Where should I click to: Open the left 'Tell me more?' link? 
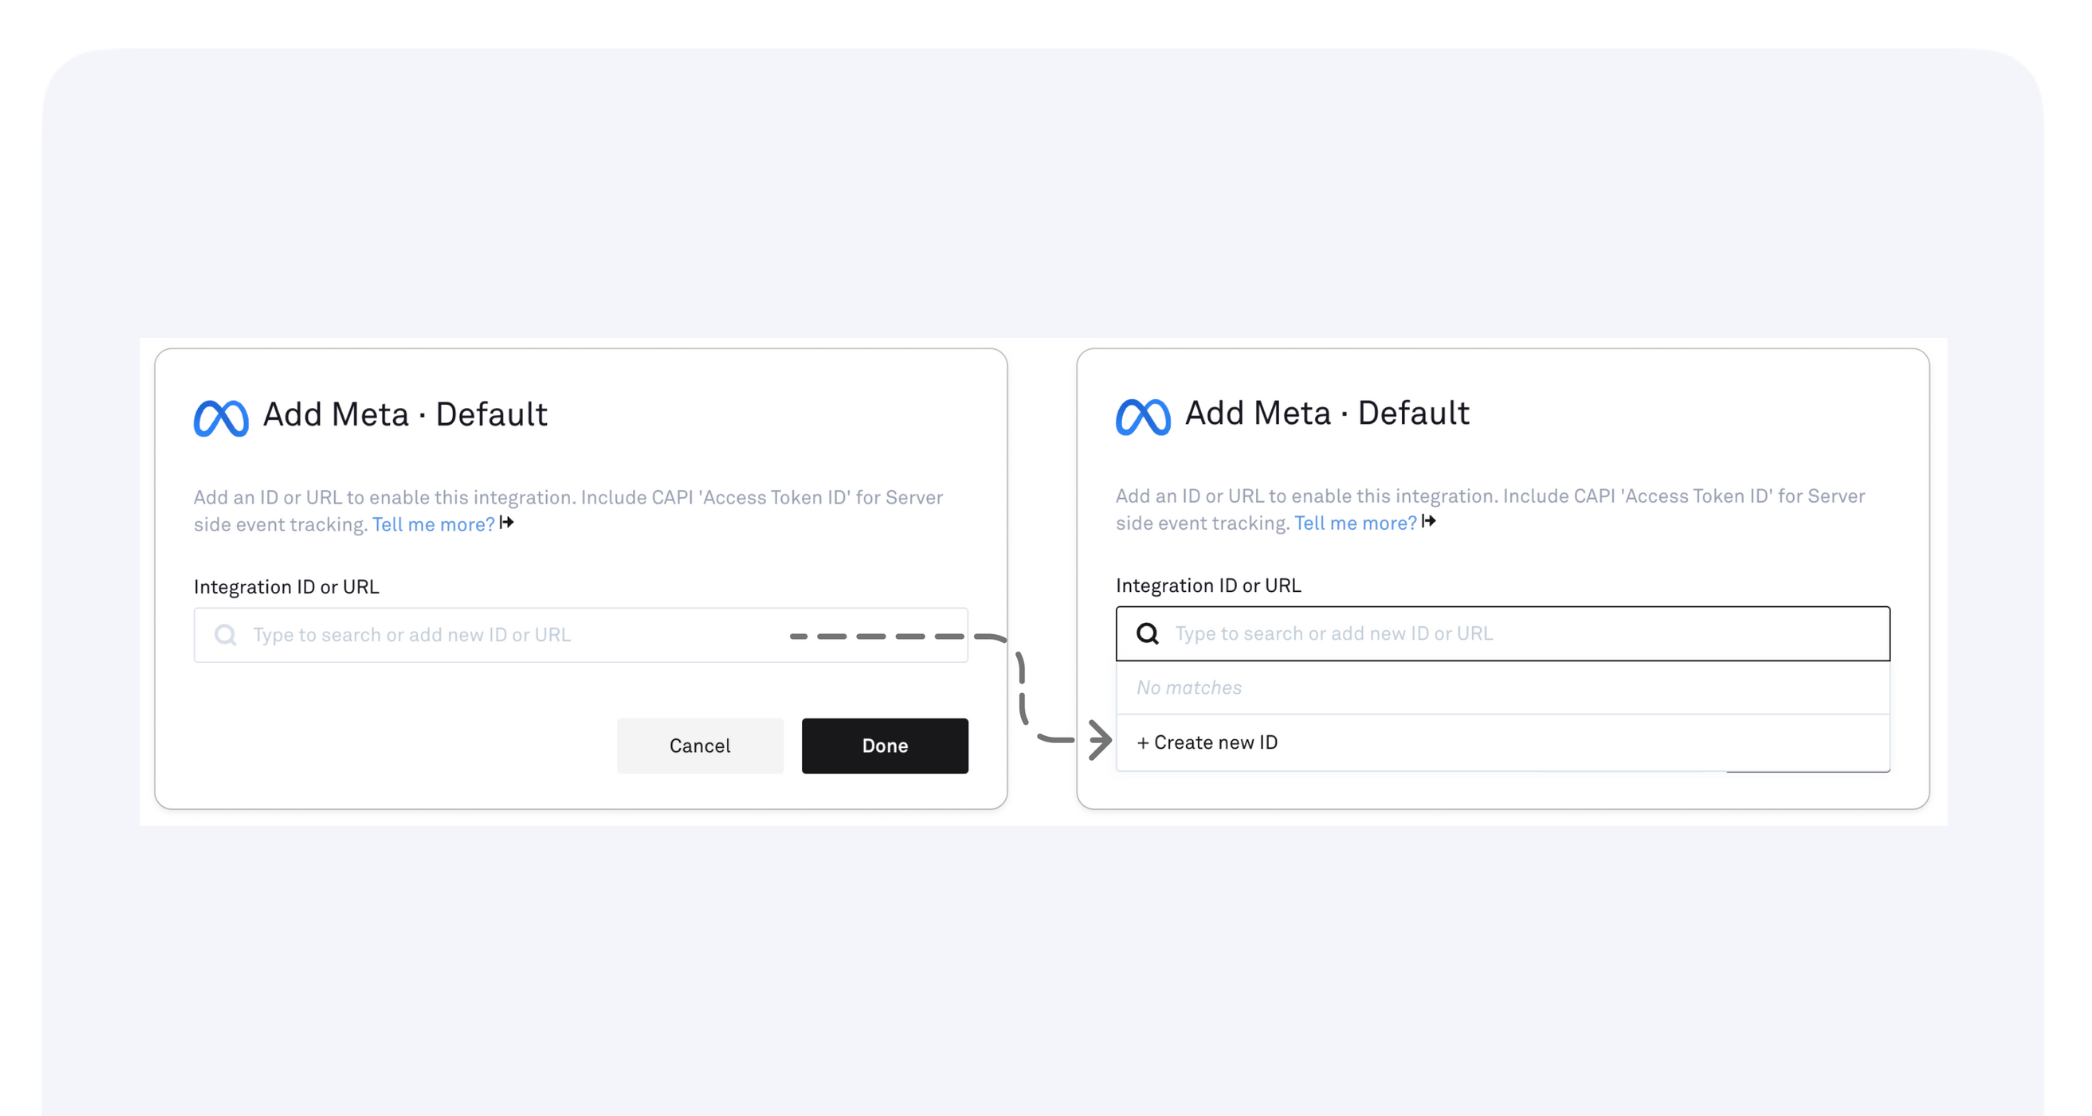click(432, 523)
